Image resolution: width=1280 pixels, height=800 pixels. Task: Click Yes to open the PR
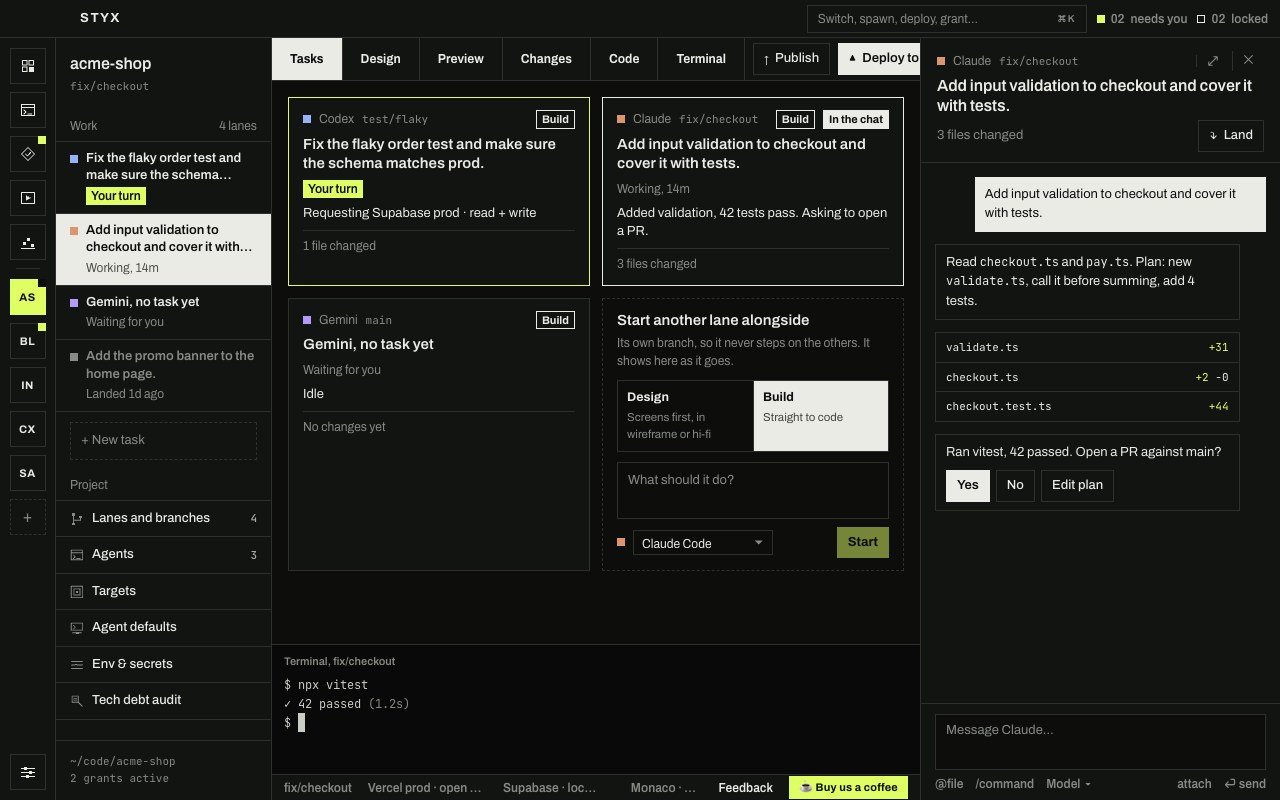[x=968, y=485]
